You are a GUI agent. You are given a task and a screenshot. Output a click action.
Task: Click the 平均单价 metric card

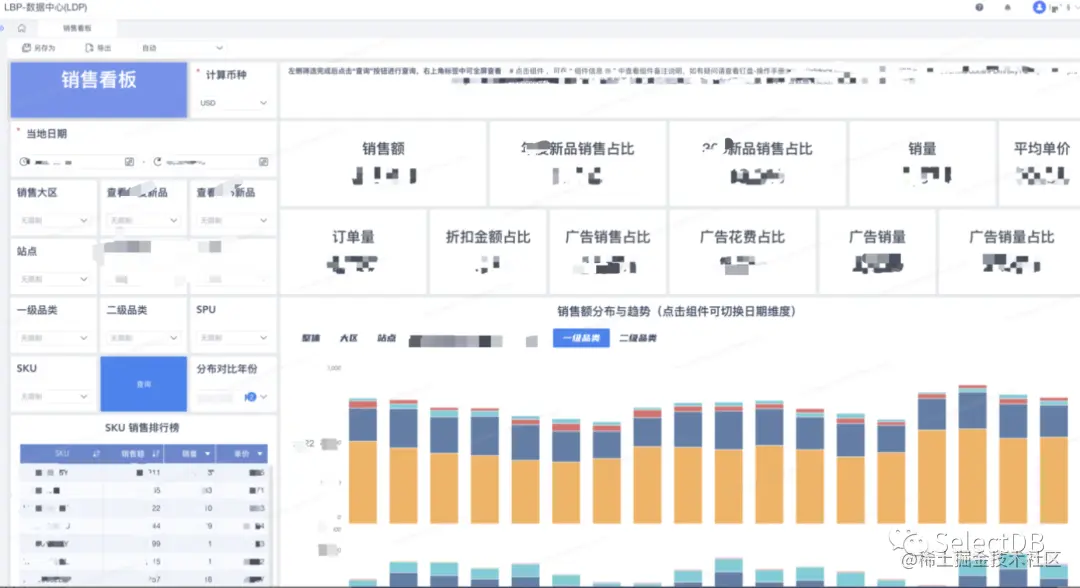(x=1039, y=164)
